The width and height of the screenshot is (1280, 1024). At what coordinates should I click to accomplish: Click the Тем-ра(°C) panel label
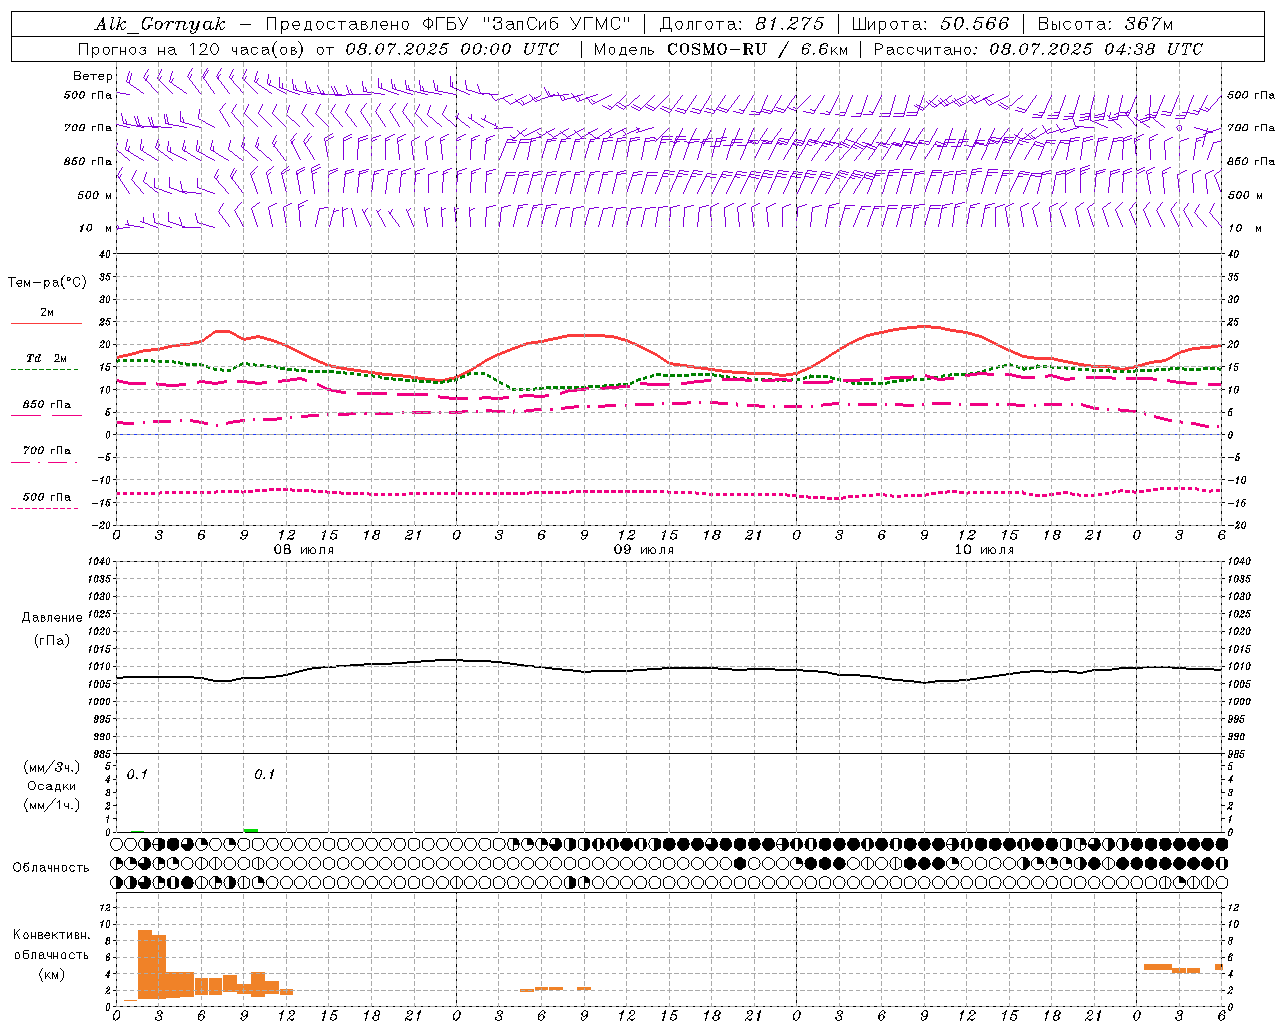(x=47, y=283)
